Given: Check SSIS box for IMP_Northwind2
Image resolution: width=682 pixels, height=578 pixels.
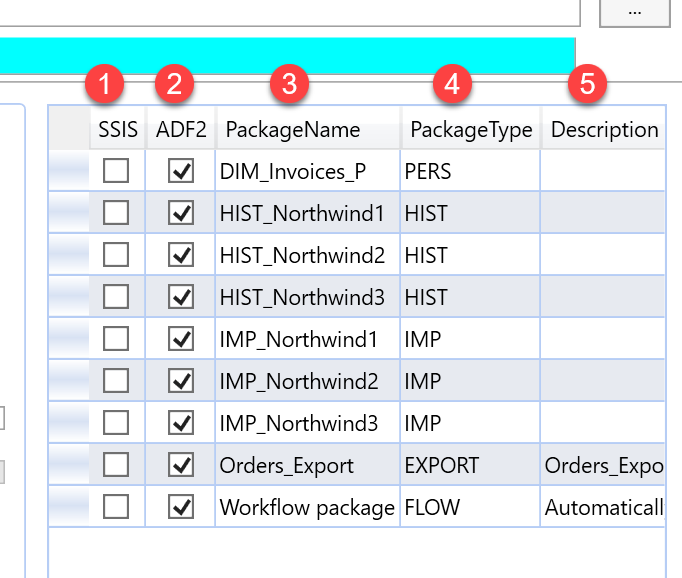Looking at the screenshot, I should pos(116,381).
